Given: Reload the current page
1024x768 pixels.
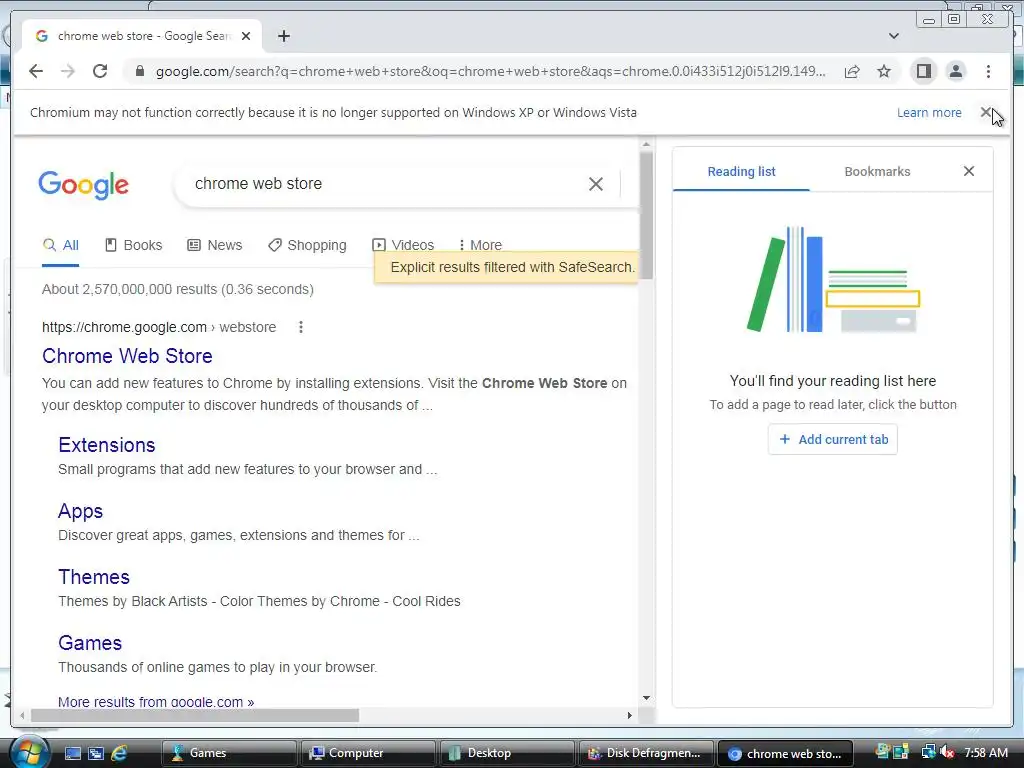Looking at the screenshot, I should coord(100,71).
